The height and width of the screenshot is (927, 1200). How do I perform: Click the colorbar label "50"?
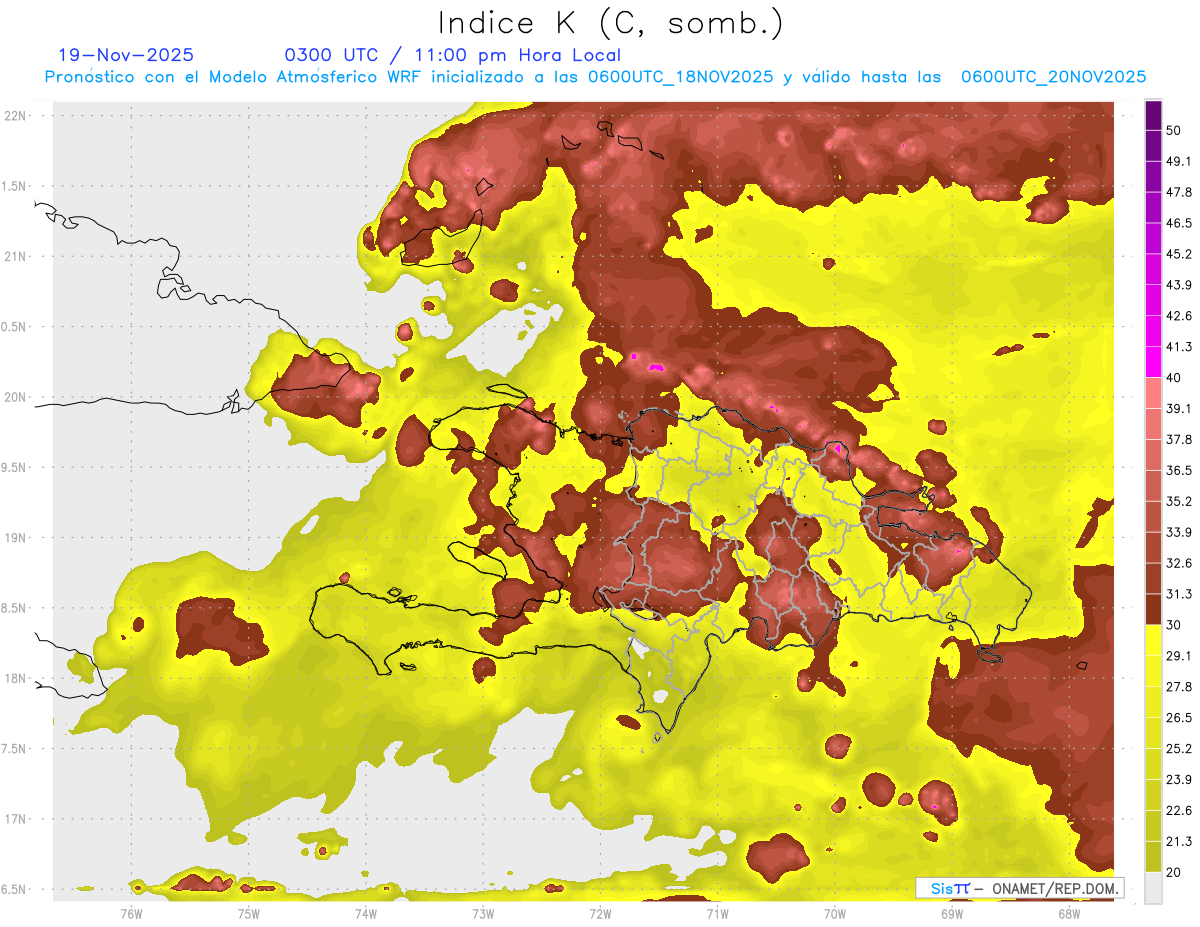pos(1174,130)
